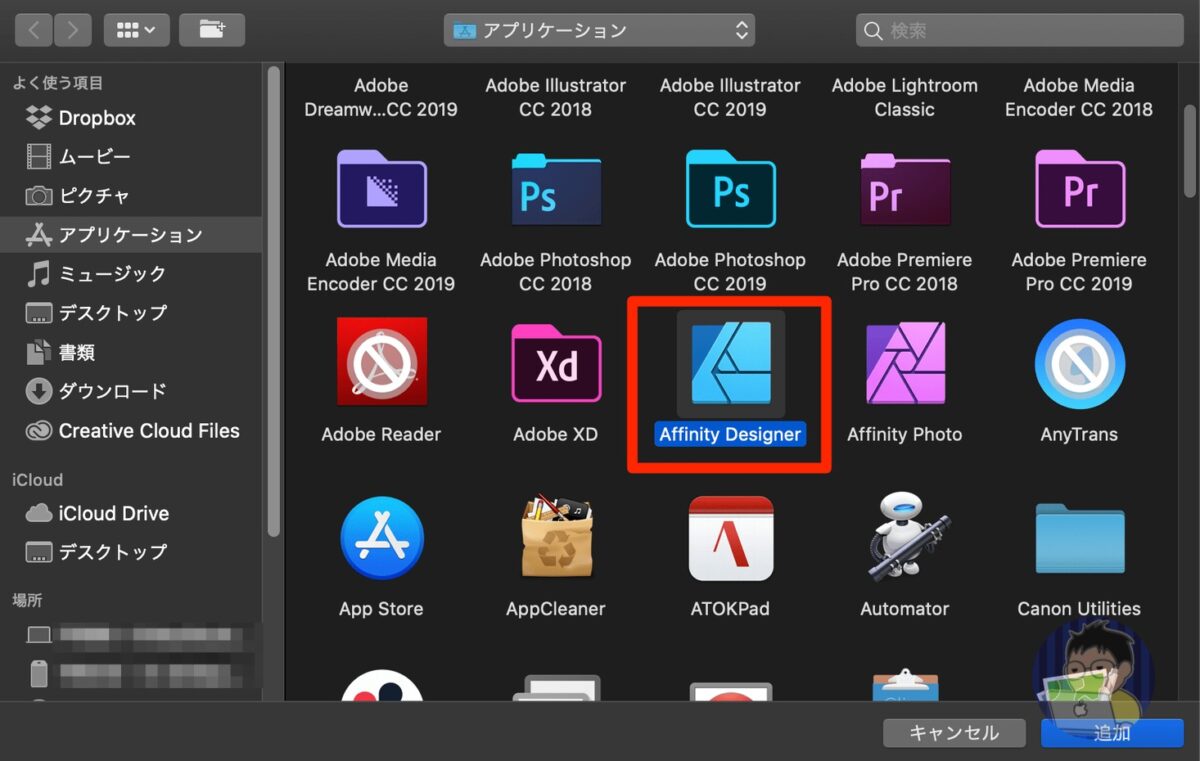
Task: Select the AnyTrans app icon
Action: point(1079,363)
